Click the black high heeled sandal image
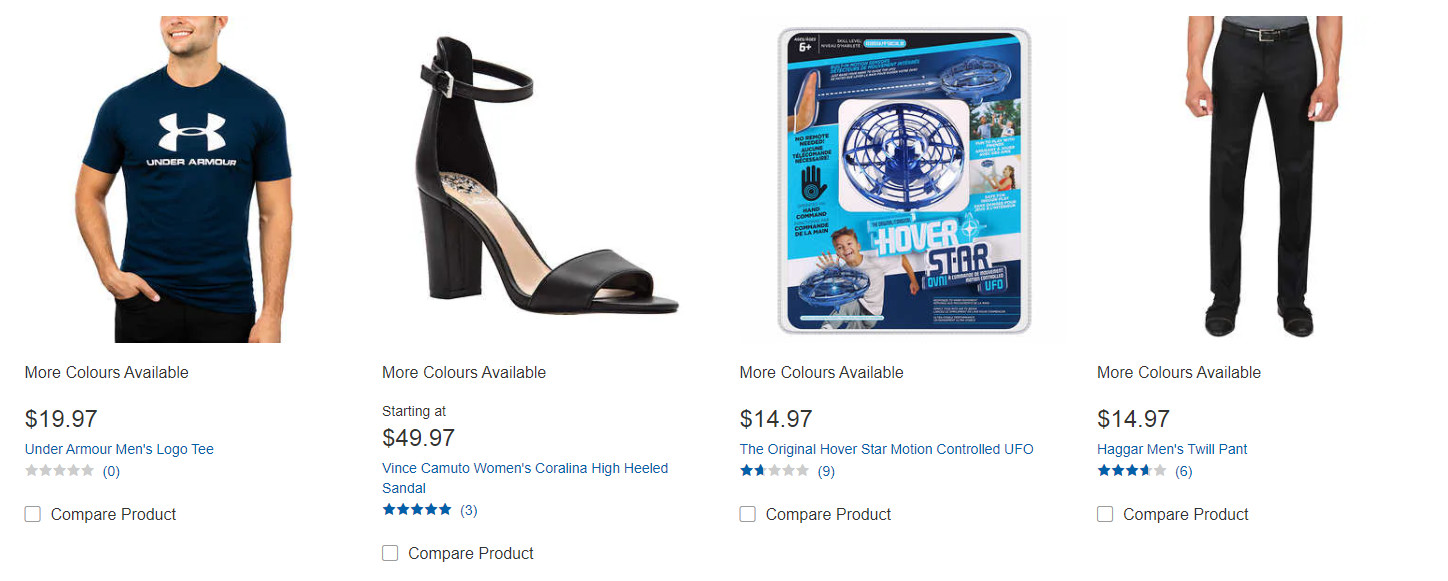The height and width of the screenshot is (581, 1448). pos(540,180)
